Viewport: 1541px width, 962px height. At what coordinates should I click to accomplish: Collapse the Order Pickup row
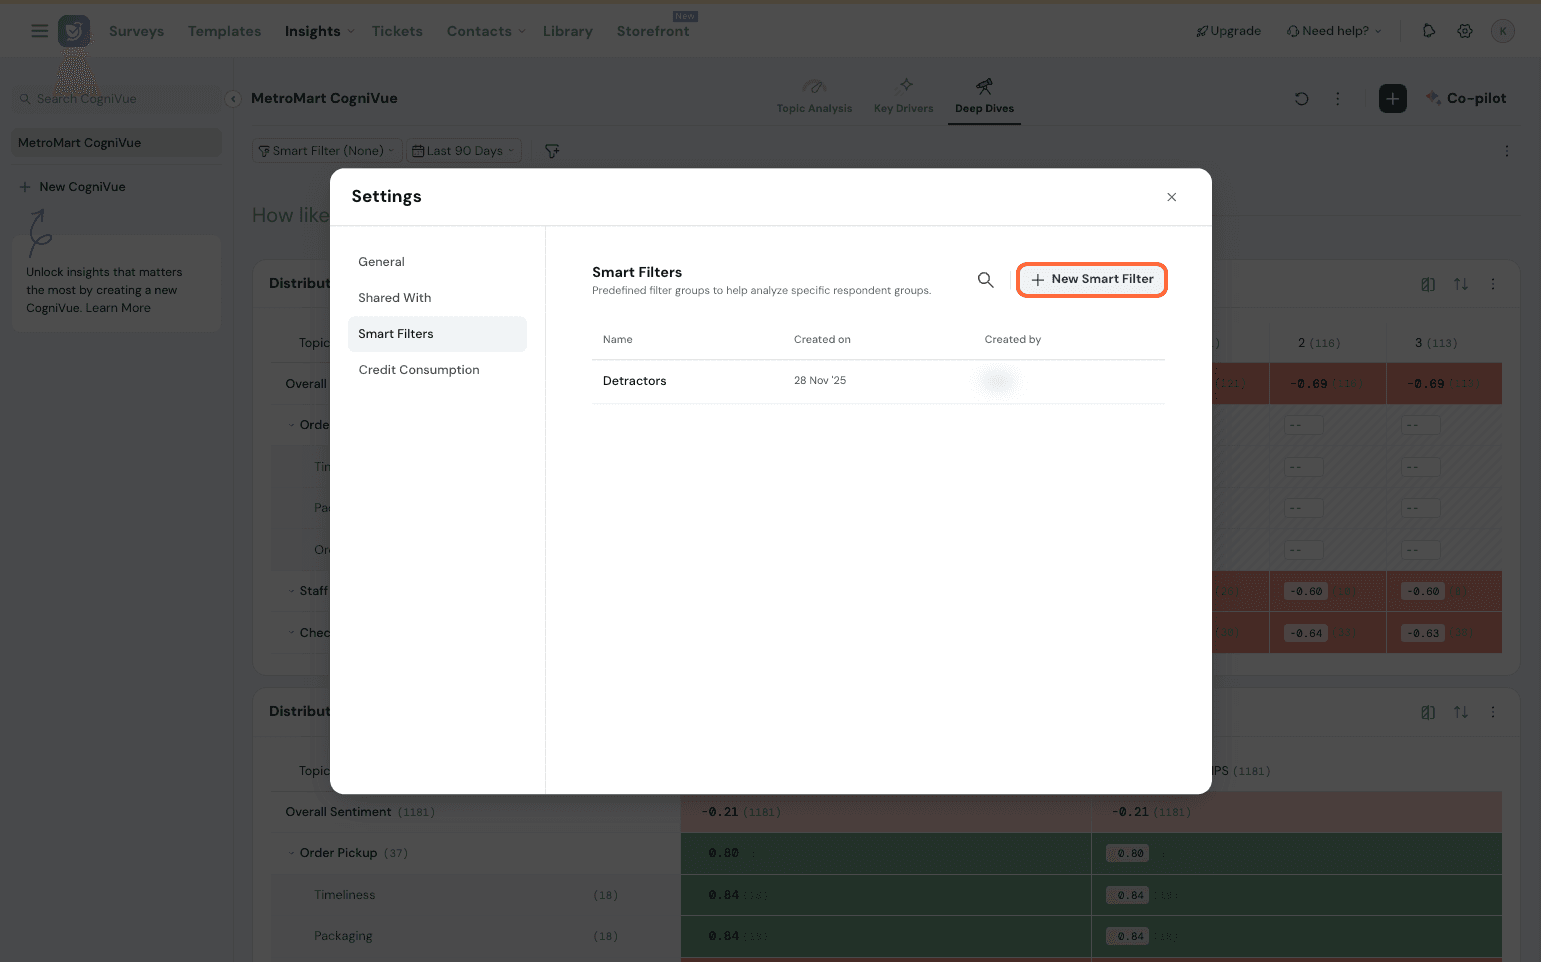point(292,853)
